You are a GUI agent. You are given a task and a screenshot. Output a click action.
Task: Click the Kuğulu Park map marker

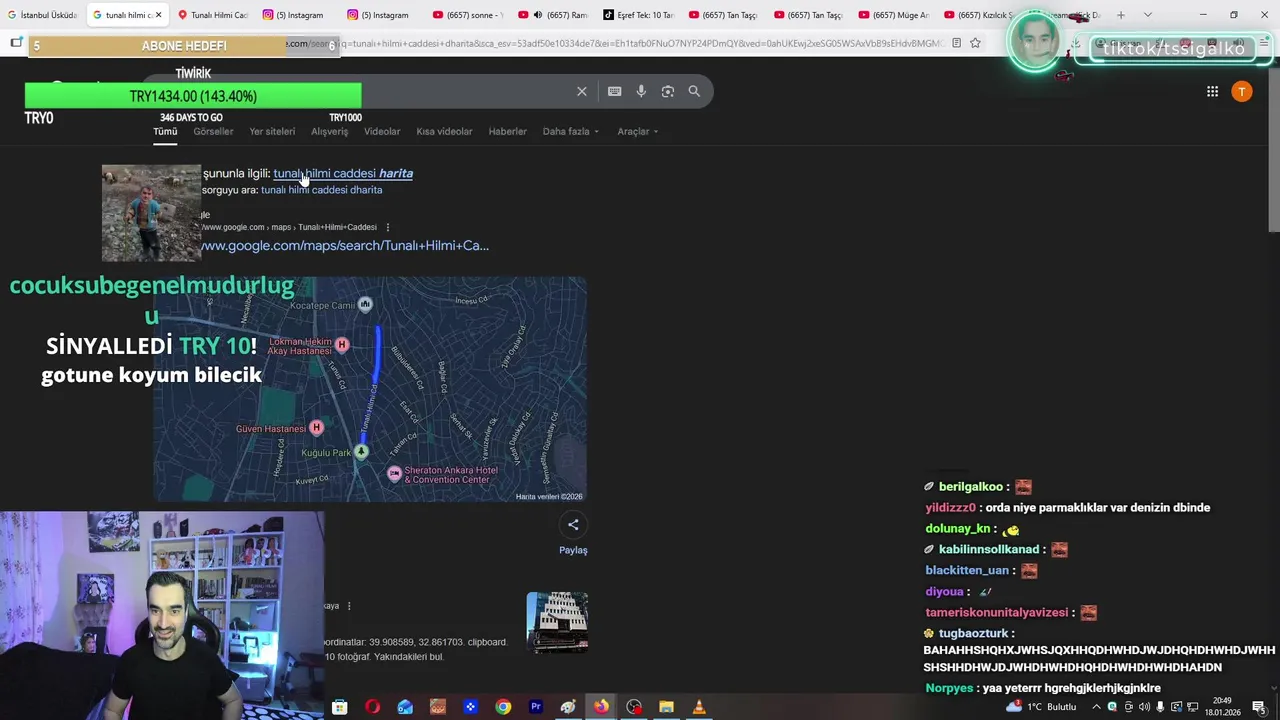[361, 452]
